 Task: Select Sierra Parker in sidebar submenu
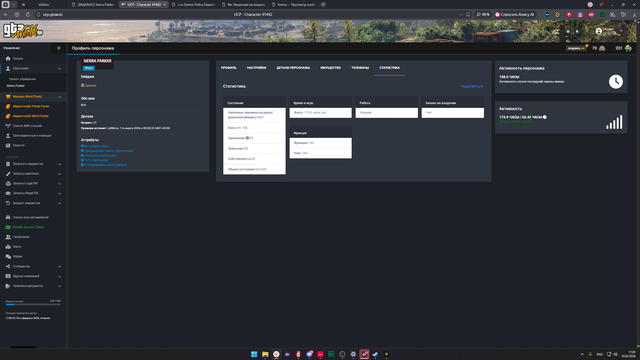(16, 86)
